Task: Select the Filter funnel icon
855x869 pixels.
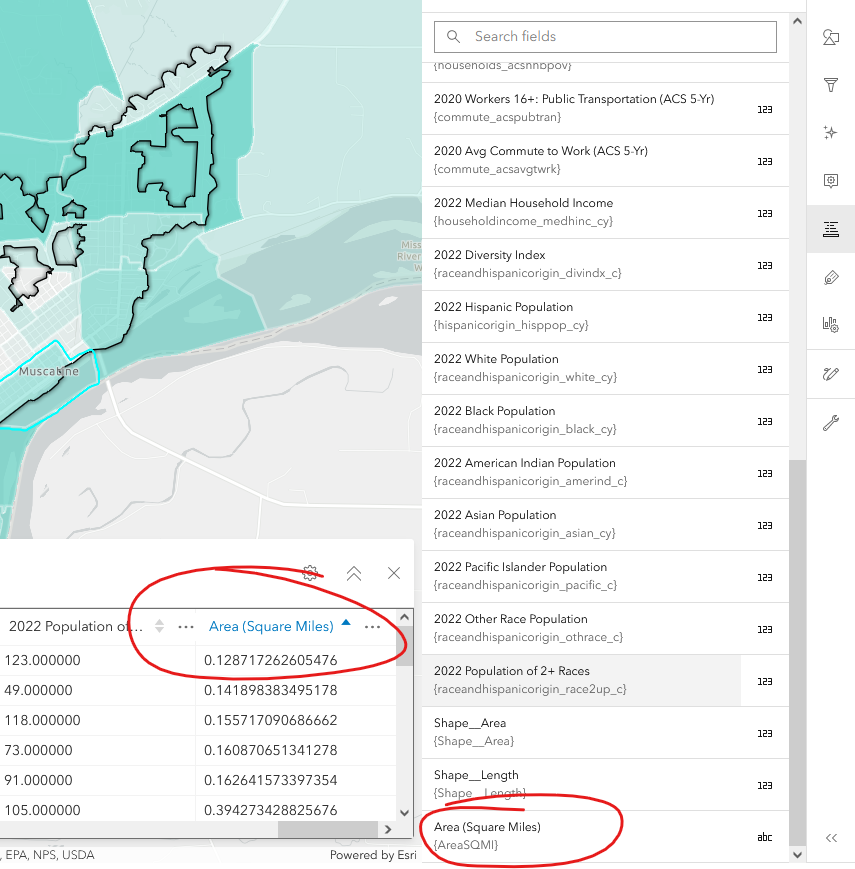Action: [x=831, y=86]
